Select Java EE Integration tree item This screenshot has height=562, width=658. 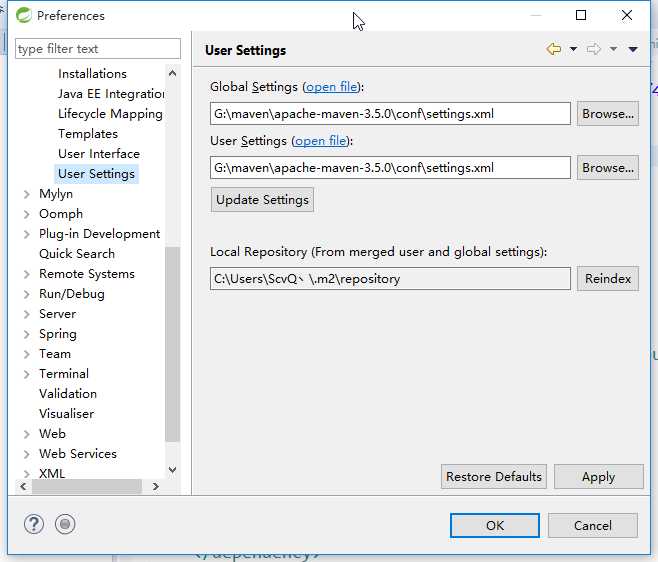(111, 94)
